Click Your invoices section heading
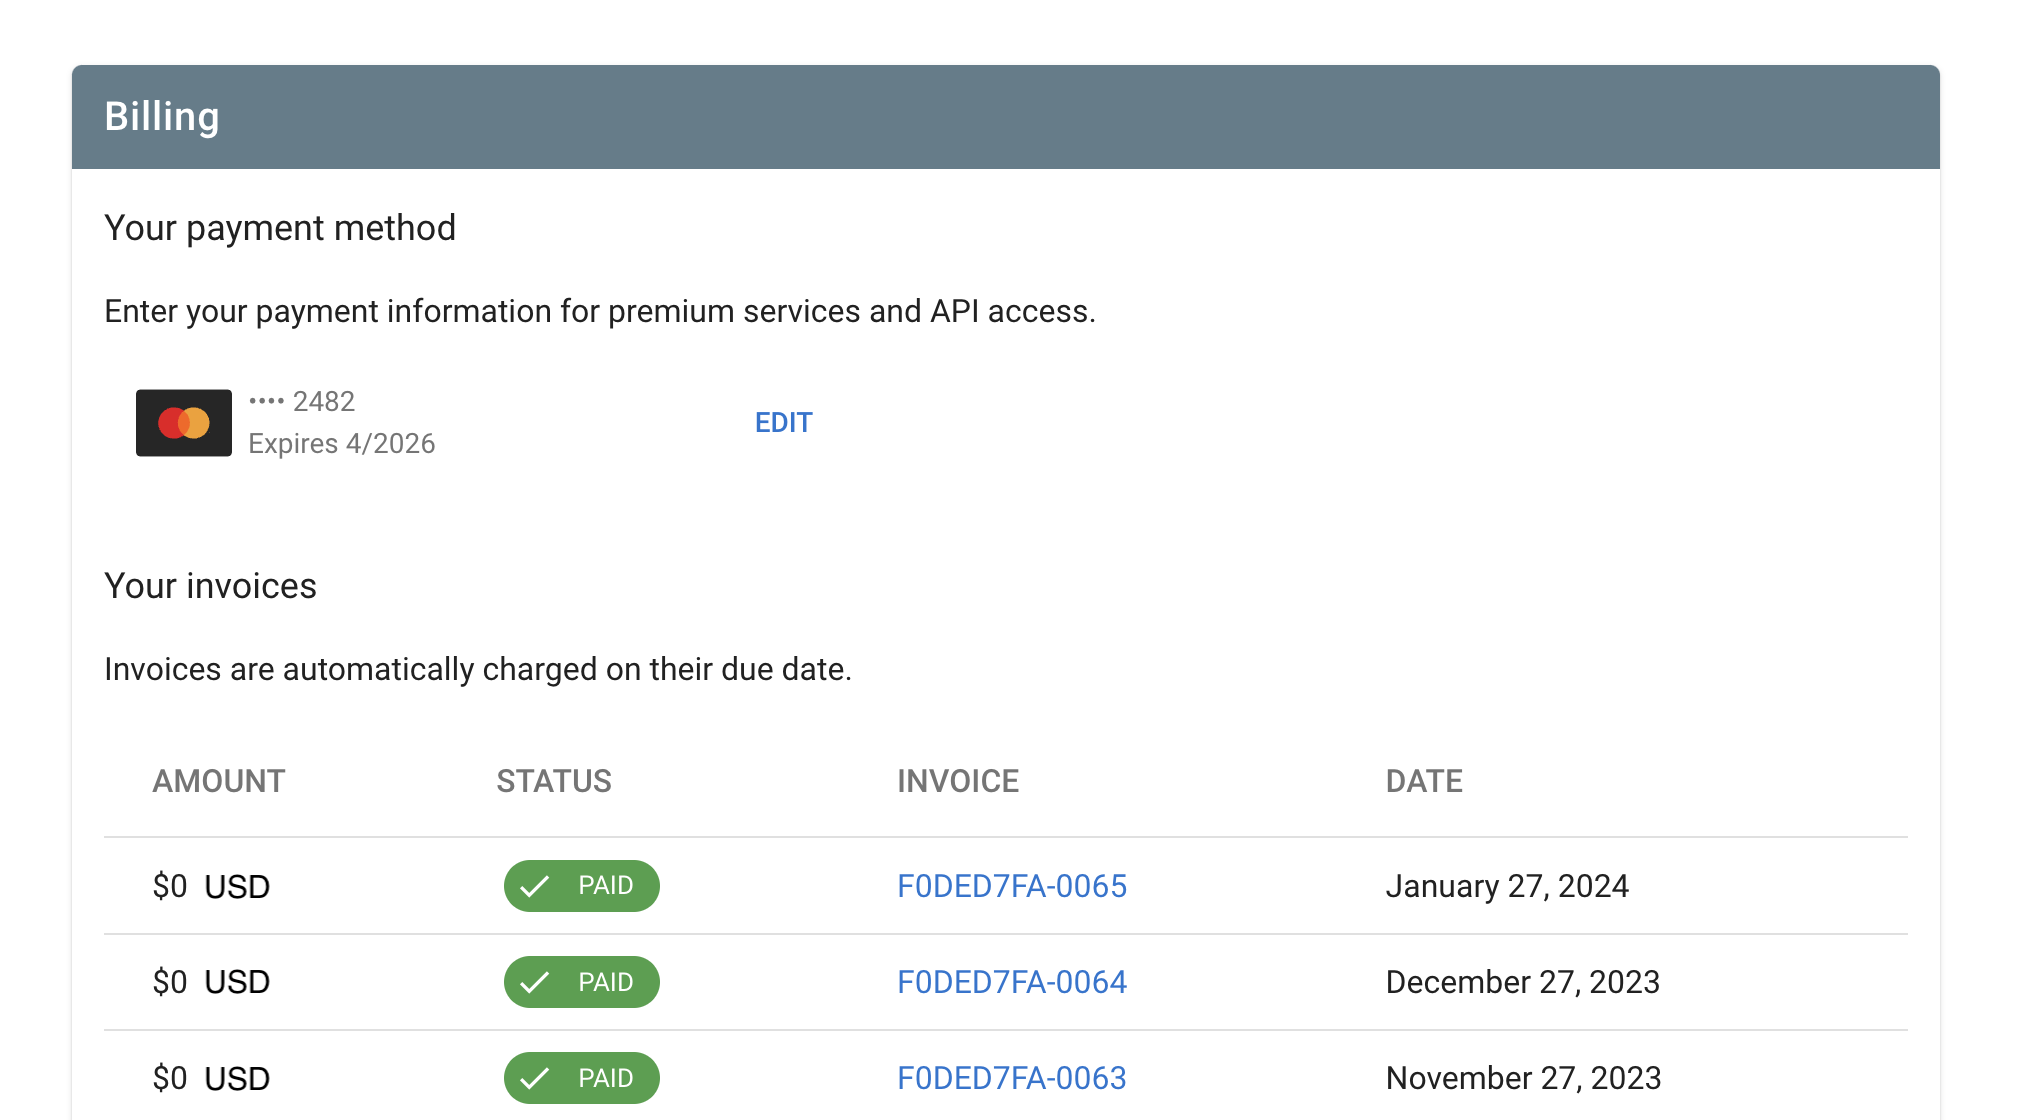The width and height of the screenshot is (2018, 1120). [210, 586]
